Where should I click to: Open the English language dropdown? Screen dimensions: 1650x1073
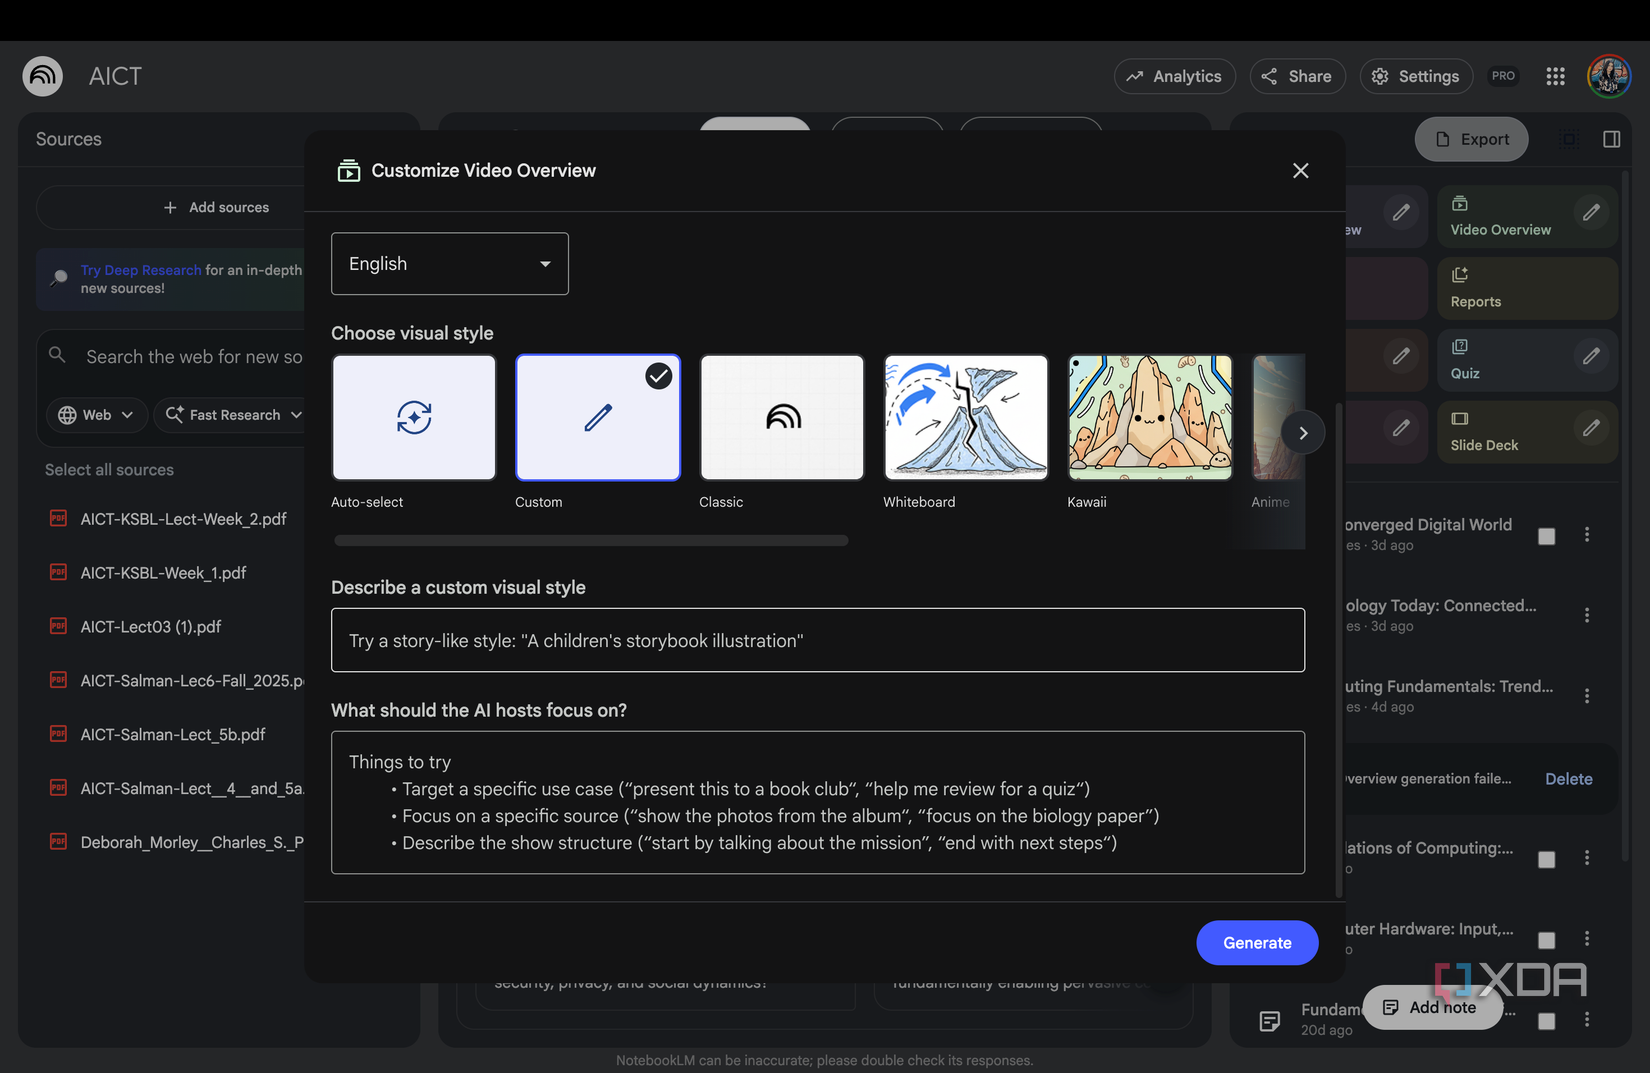click(x=449, y=263)
